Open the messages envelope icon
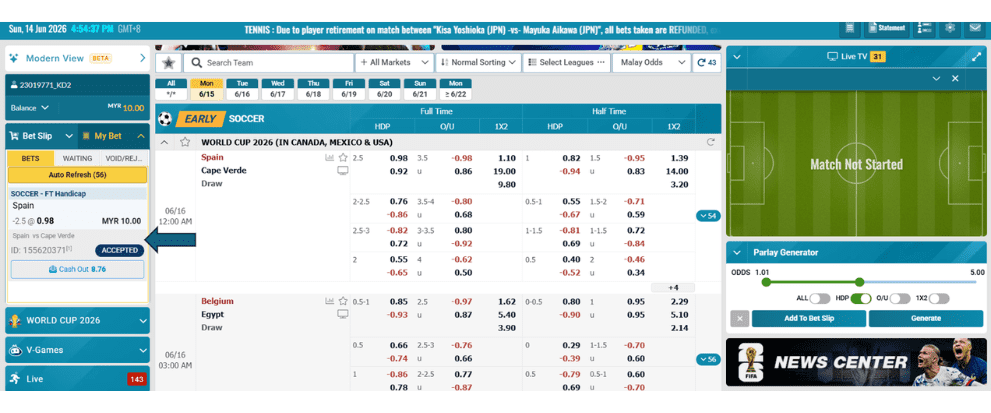 point(973,28)
